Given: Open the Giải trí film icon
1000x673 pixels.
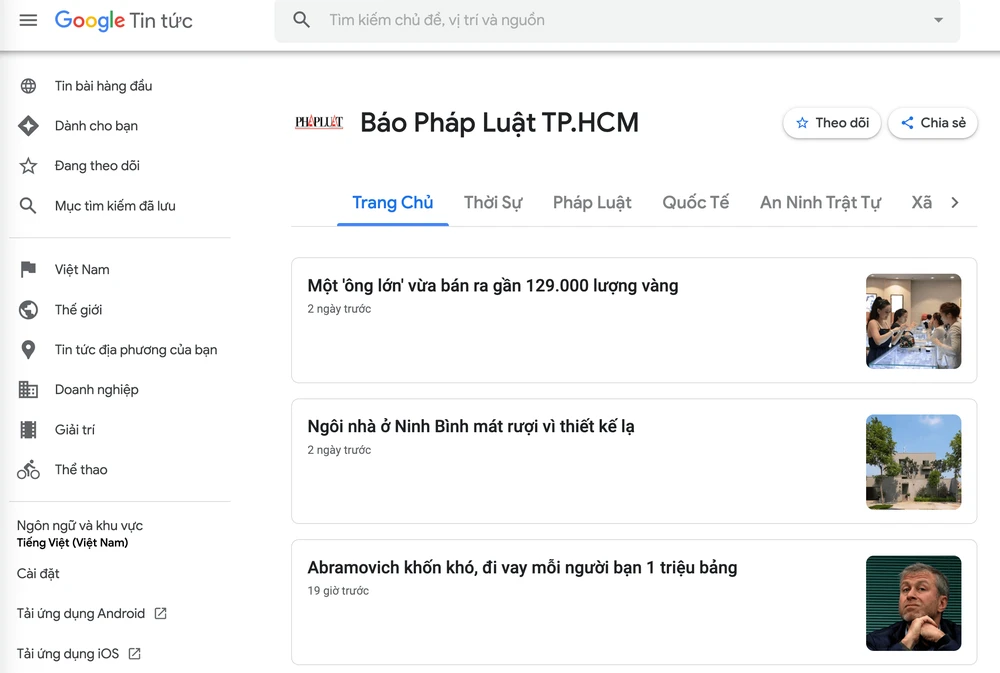Looking at the screenshot, I should pos(28,430).
